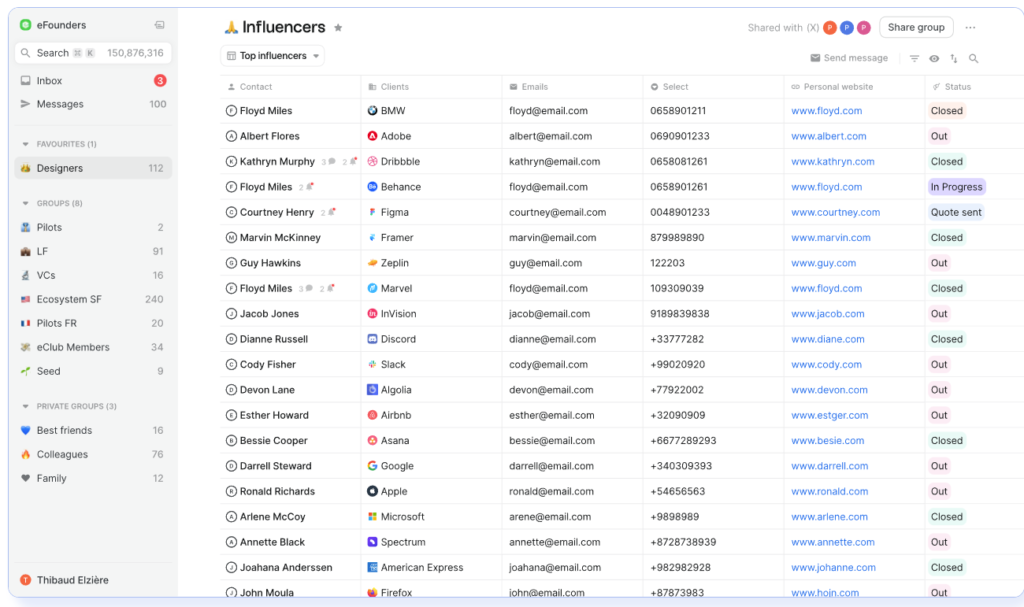The height and width of the screenshot is (607, 1024).
Task: Click Send message
Action: click(x=849, y=58)
